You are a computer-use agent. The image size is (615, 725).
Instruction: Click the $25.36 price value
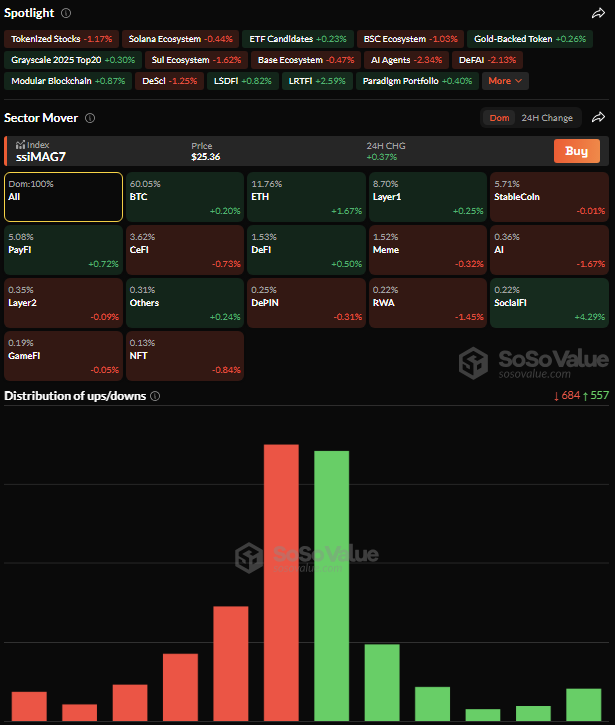206,157
